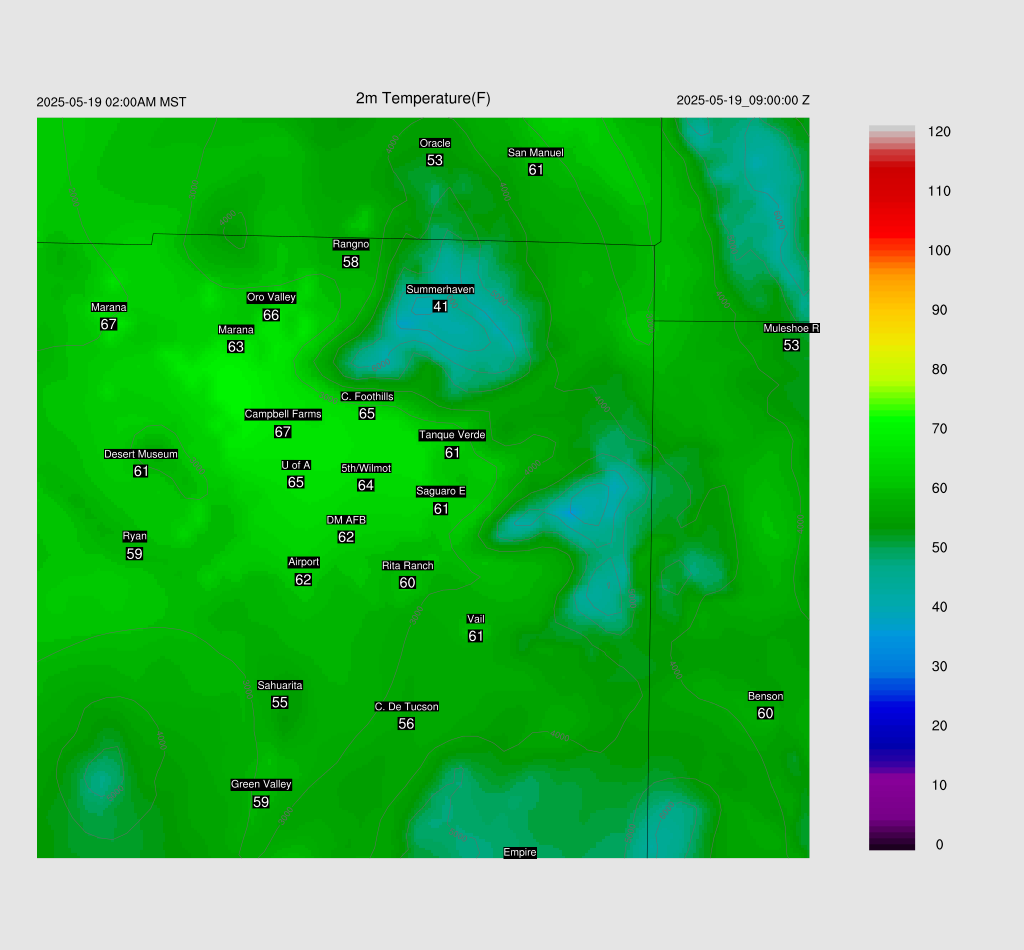Image resolution: width=1024 pixels, height=950 pixels.
Task: Click Campbell Farms' temperature value 67
Action: (283, 432)
